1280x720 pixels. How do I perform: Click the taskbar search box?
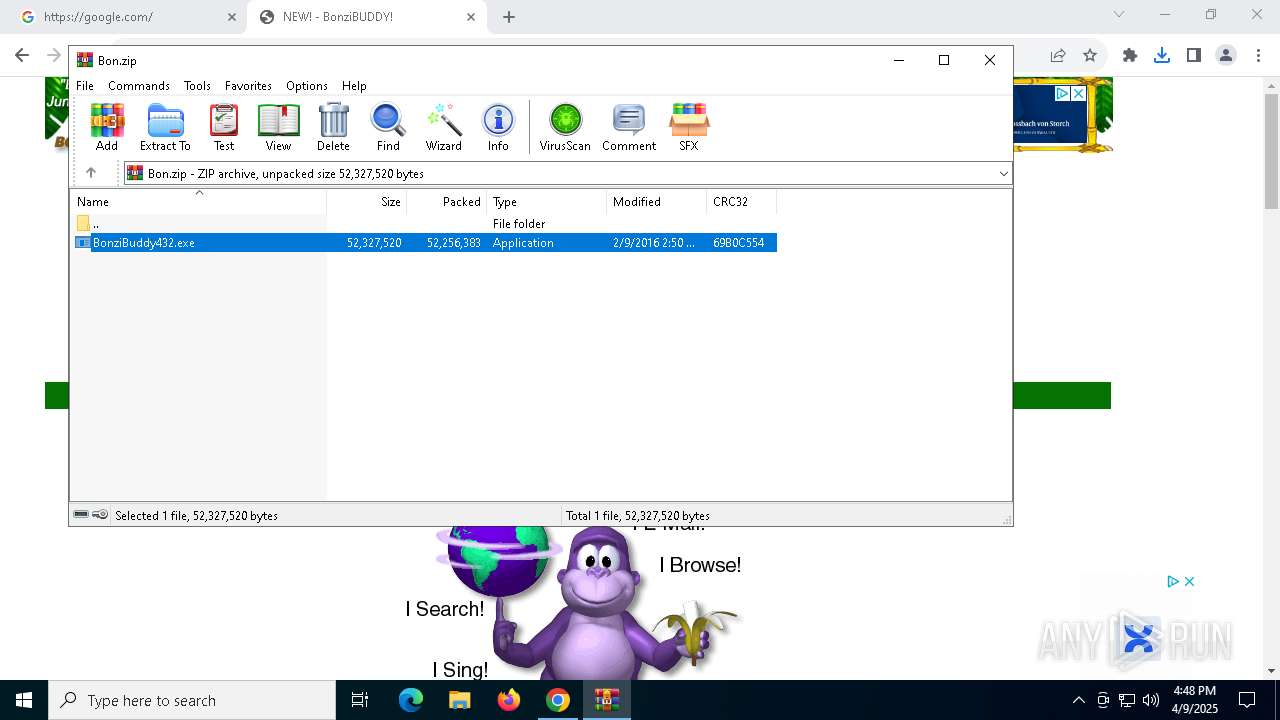pyautogui.click(x=192, y=700)
